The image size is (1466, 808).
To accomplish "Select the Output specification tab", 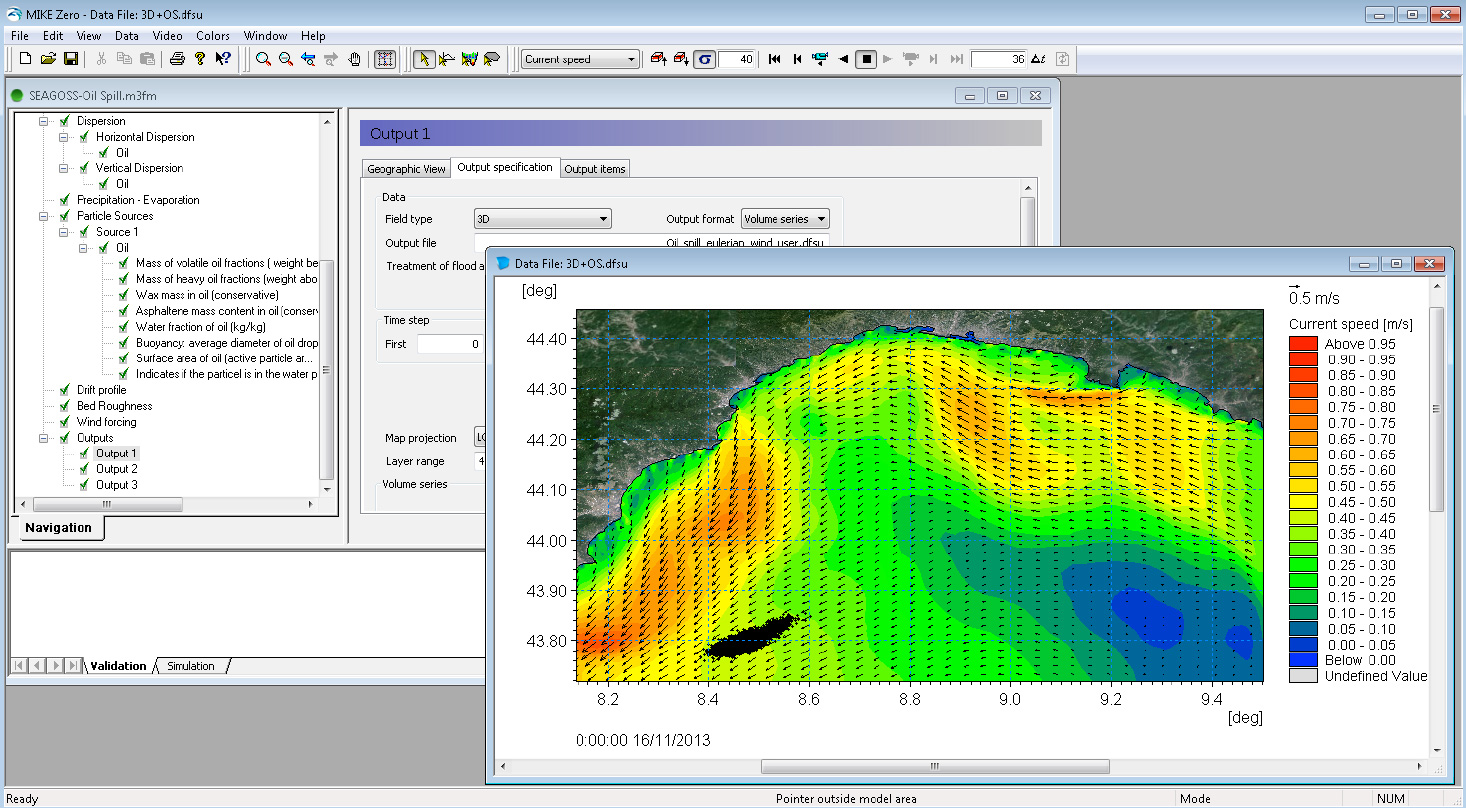I will coord(505,167).
